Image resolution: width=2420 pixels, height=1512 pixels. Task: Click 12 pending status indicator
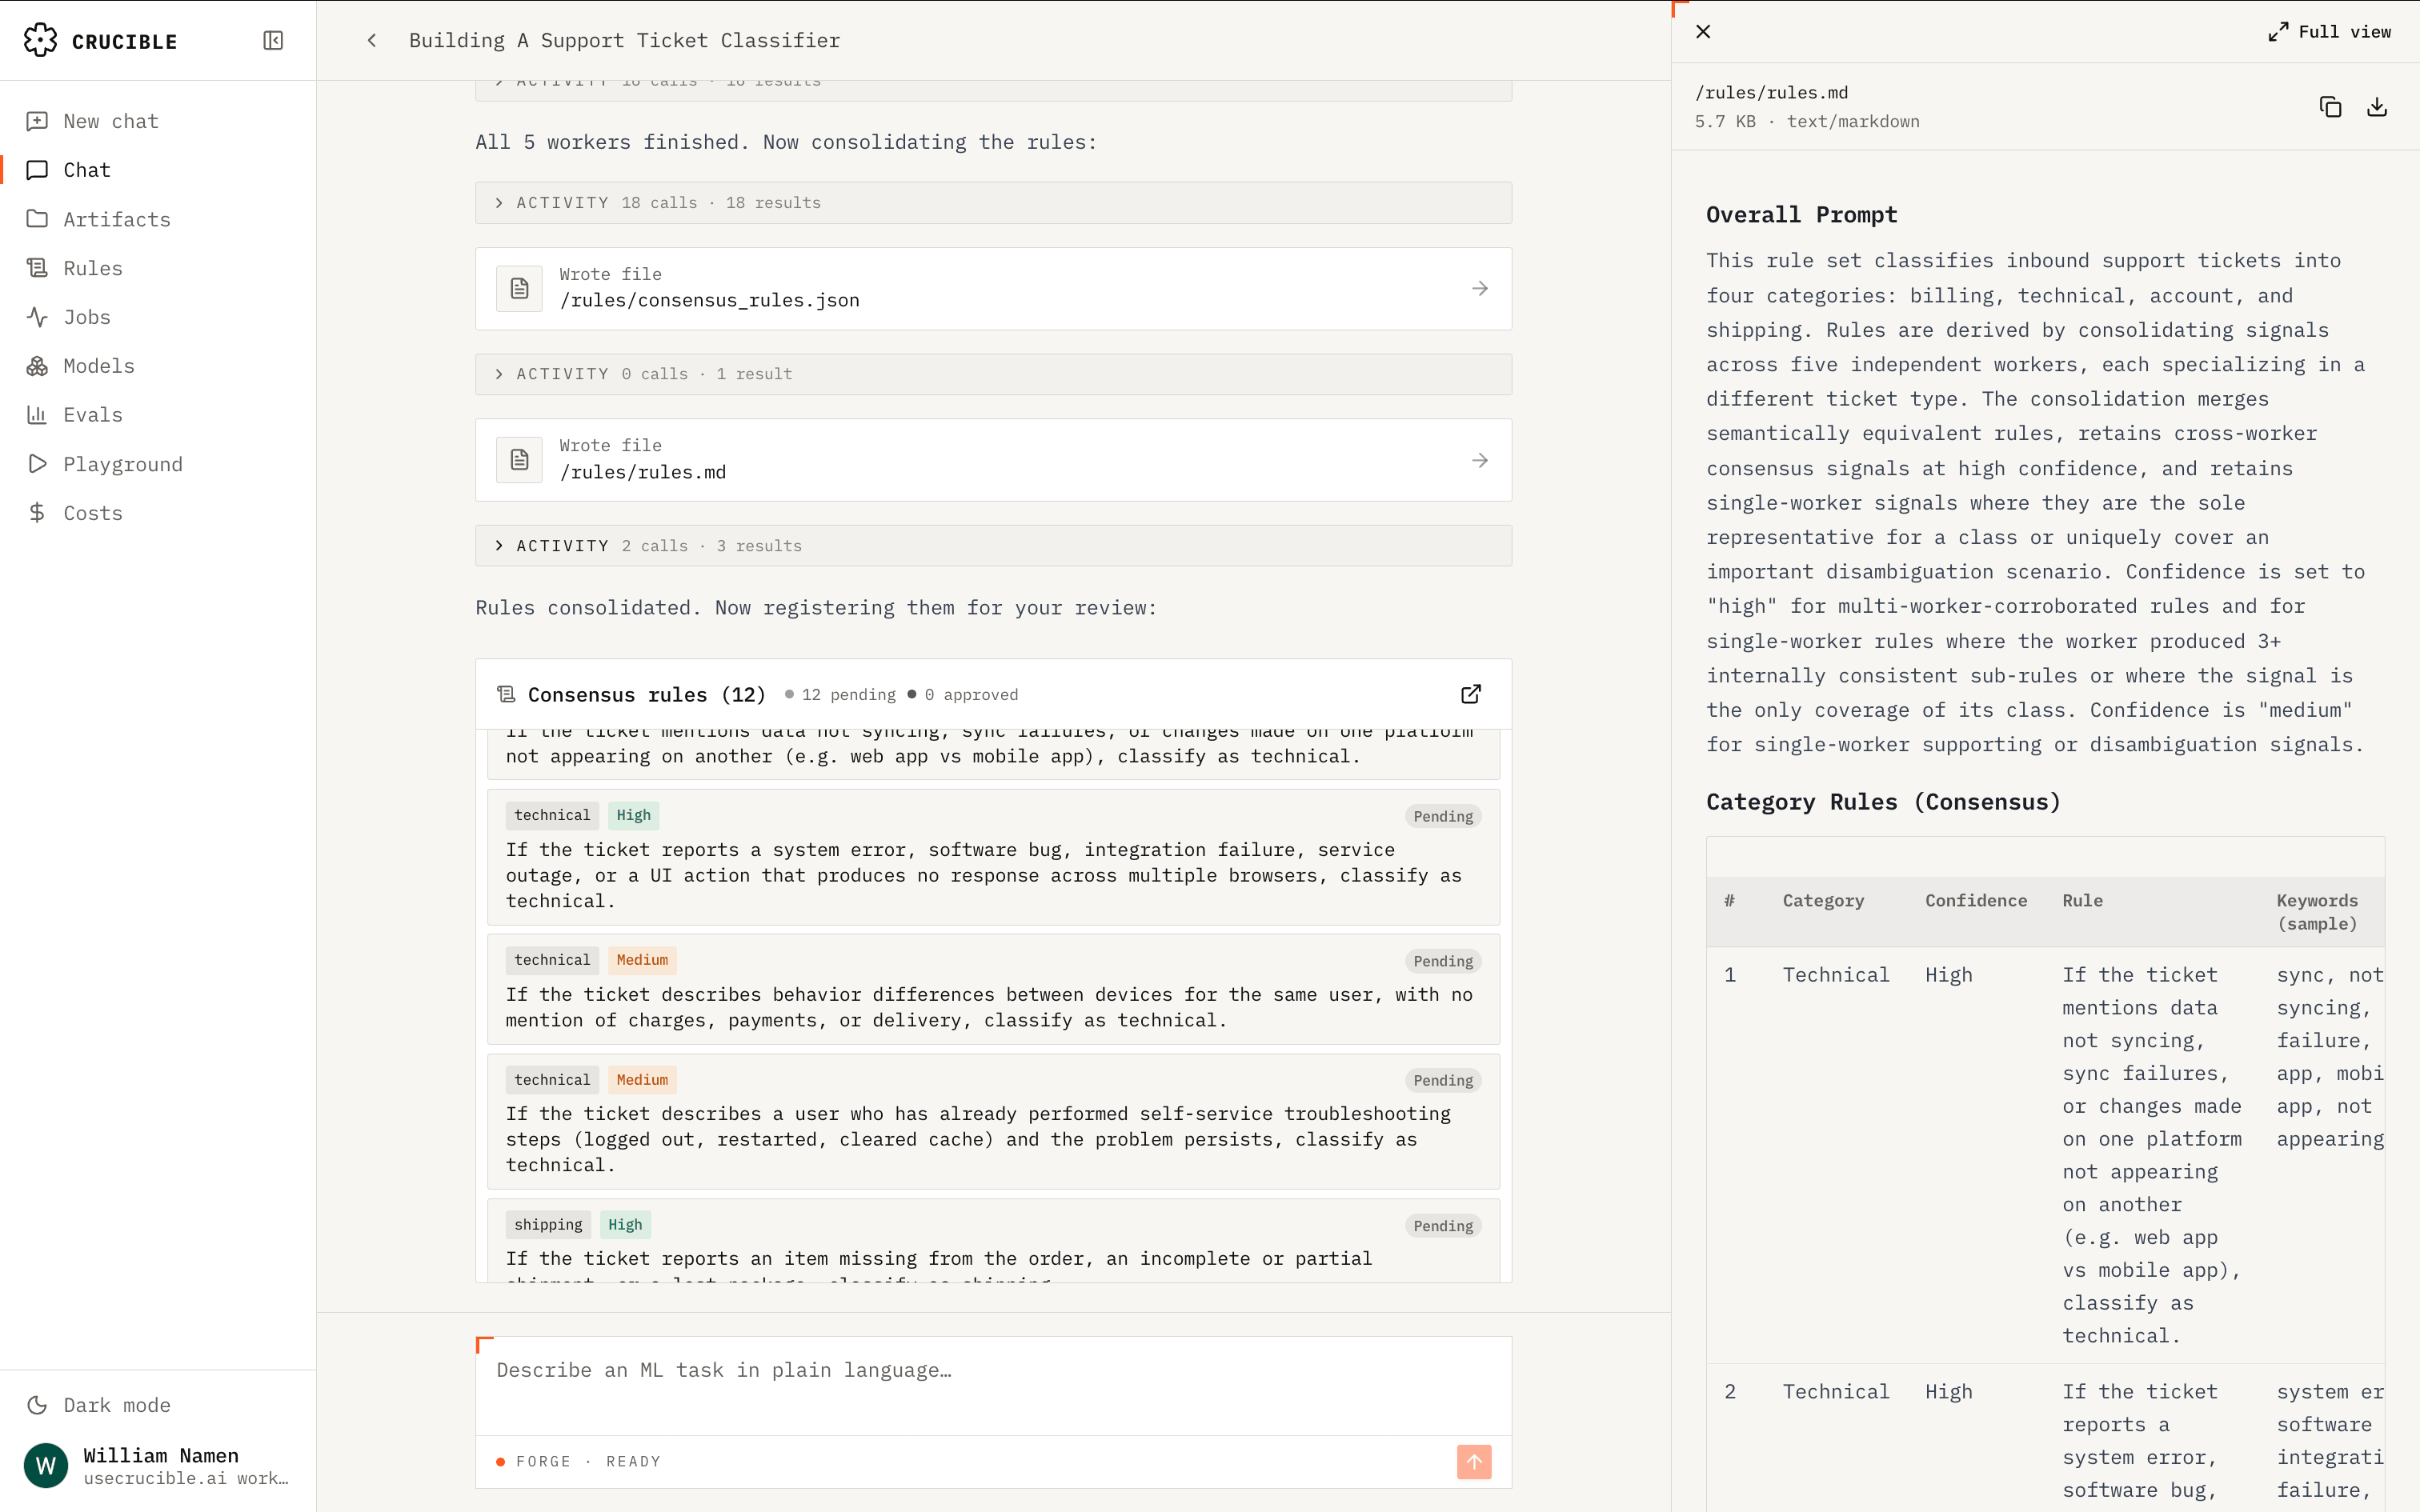point(840,695)
